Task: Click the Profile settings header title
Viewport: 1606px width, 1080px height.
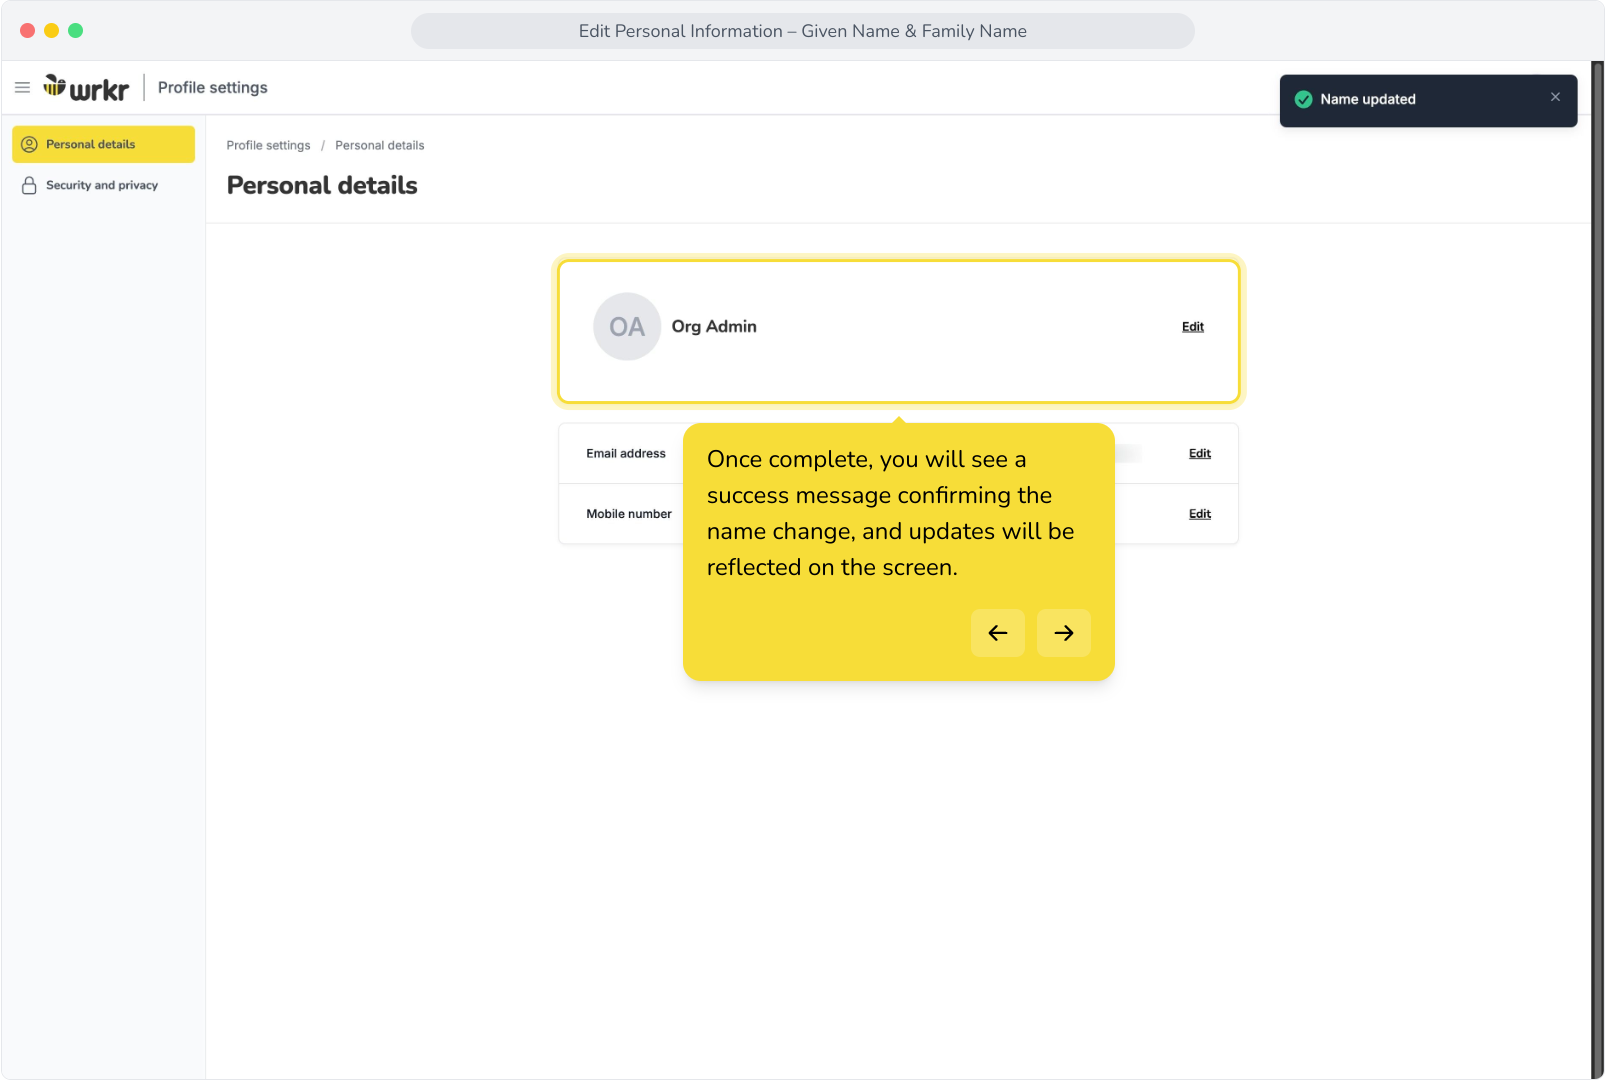Action: coord(212,88)
